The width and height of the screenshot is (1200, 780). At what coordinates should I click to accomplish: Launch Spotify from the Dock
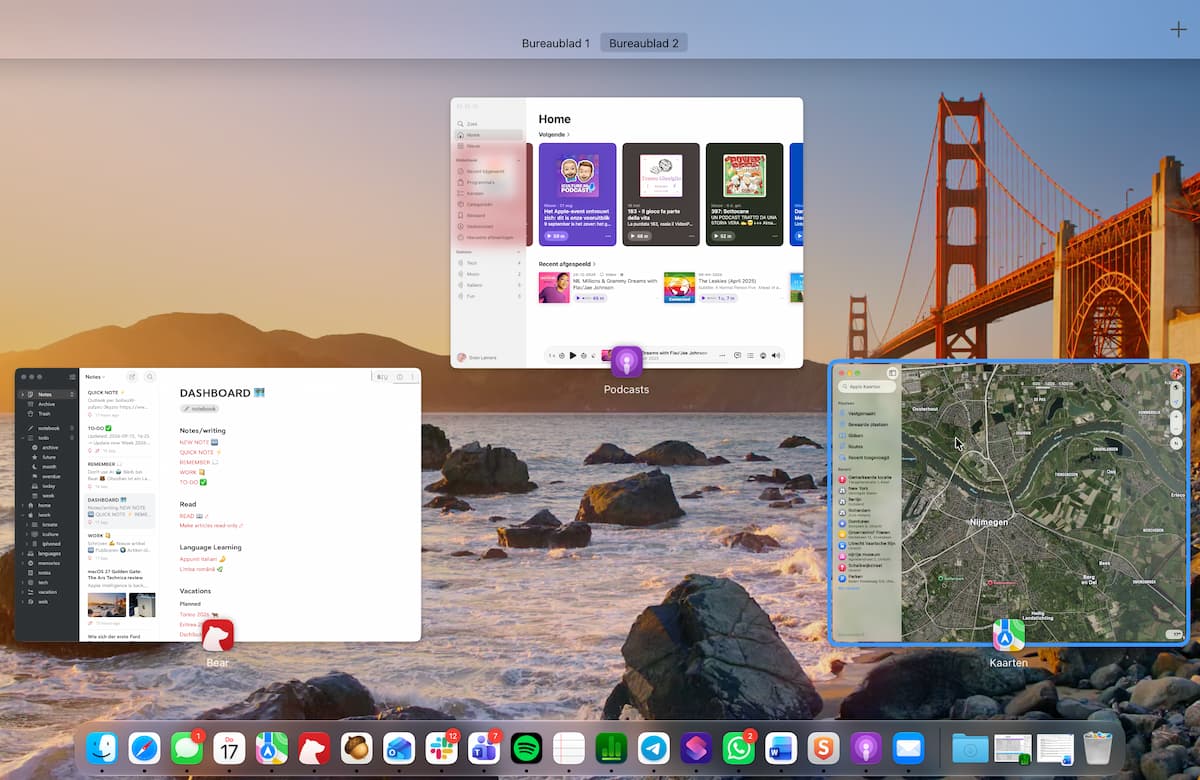pyautogui.click(x=526, y=748)
